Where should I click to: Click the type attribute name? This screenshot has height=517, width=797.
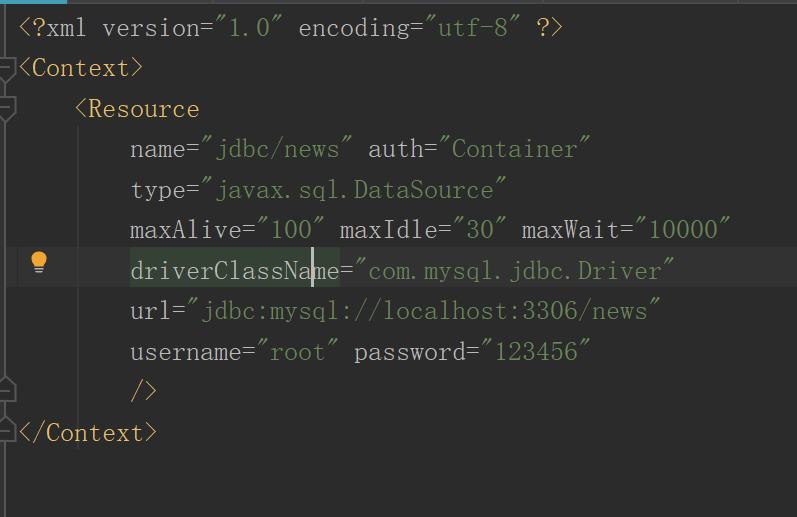[x=158, y=190]
